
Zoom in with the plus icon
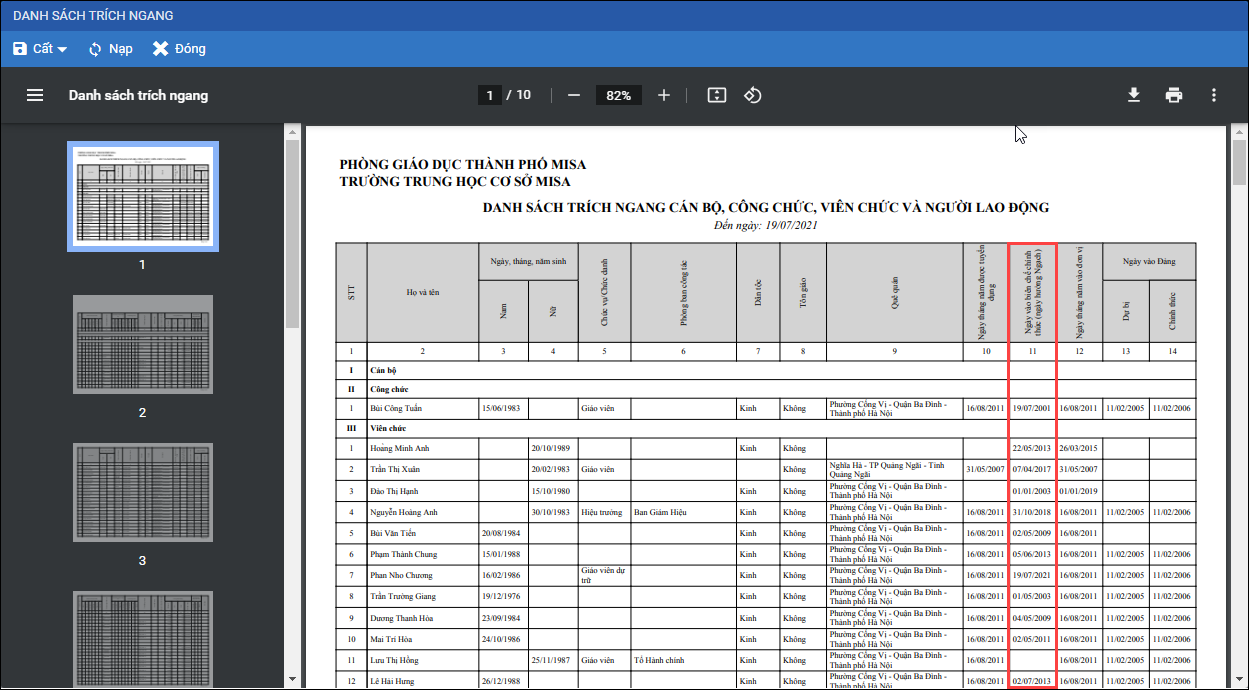pyautogui.click(x=664, y=95)
